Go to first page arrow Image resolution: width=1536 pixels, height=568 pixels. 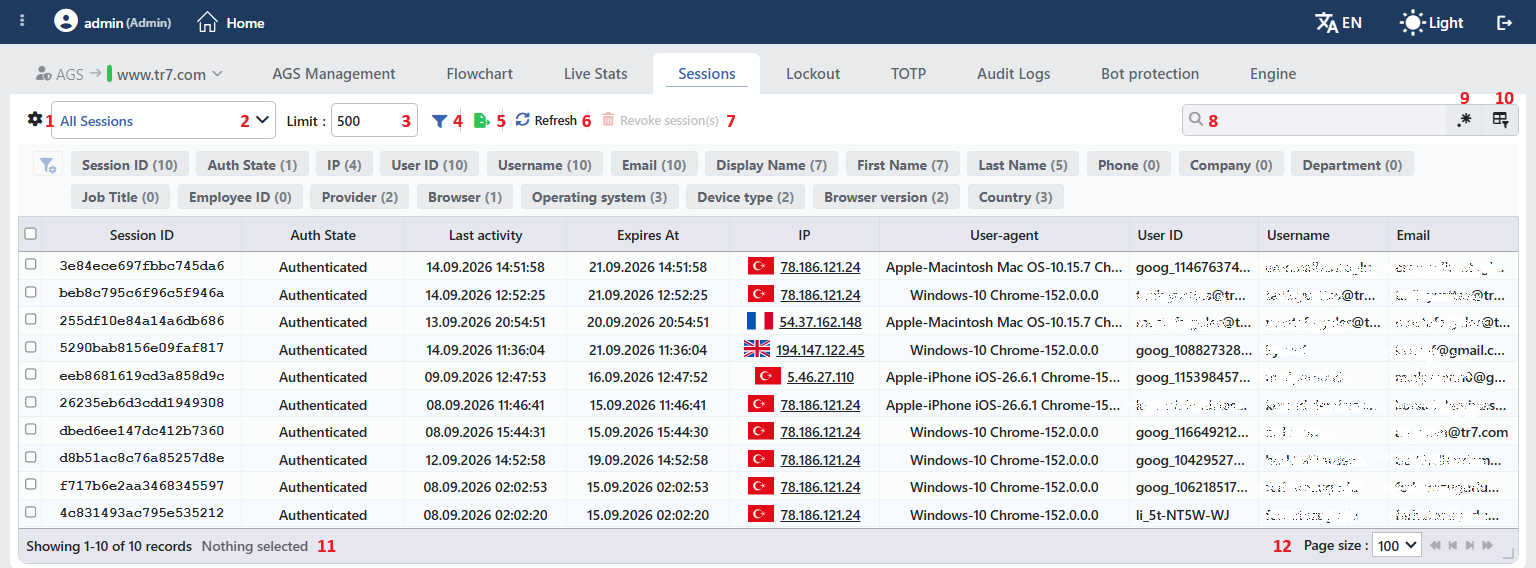pyautogui.click(x=1436, y=545)
